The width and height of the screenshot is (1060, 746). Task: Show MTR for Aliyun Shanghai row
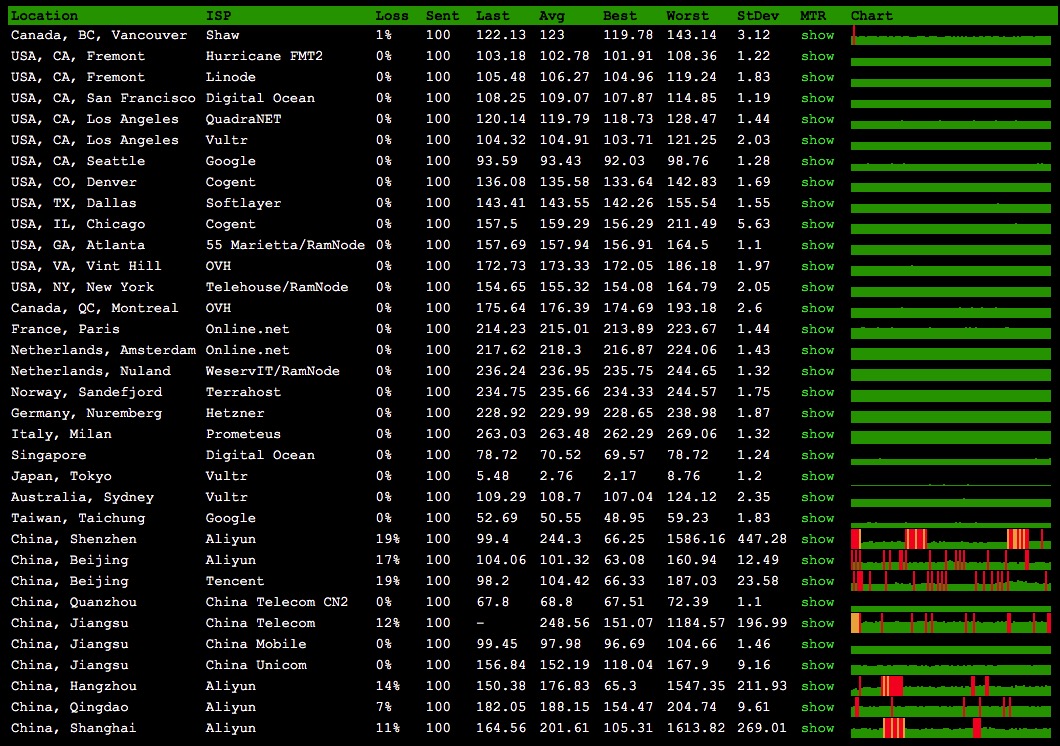817,728
